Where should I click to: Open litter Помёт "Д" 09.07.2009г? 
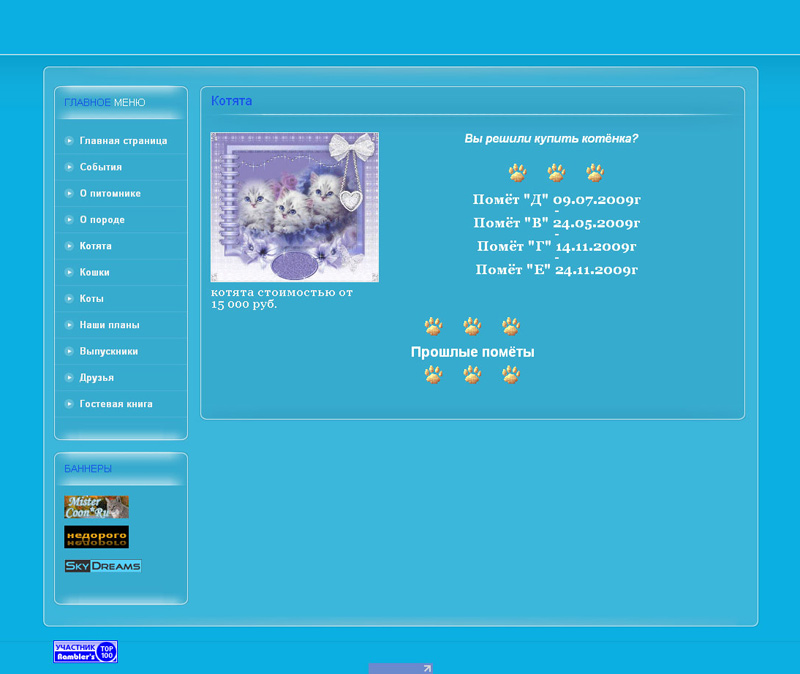(557, 199)
